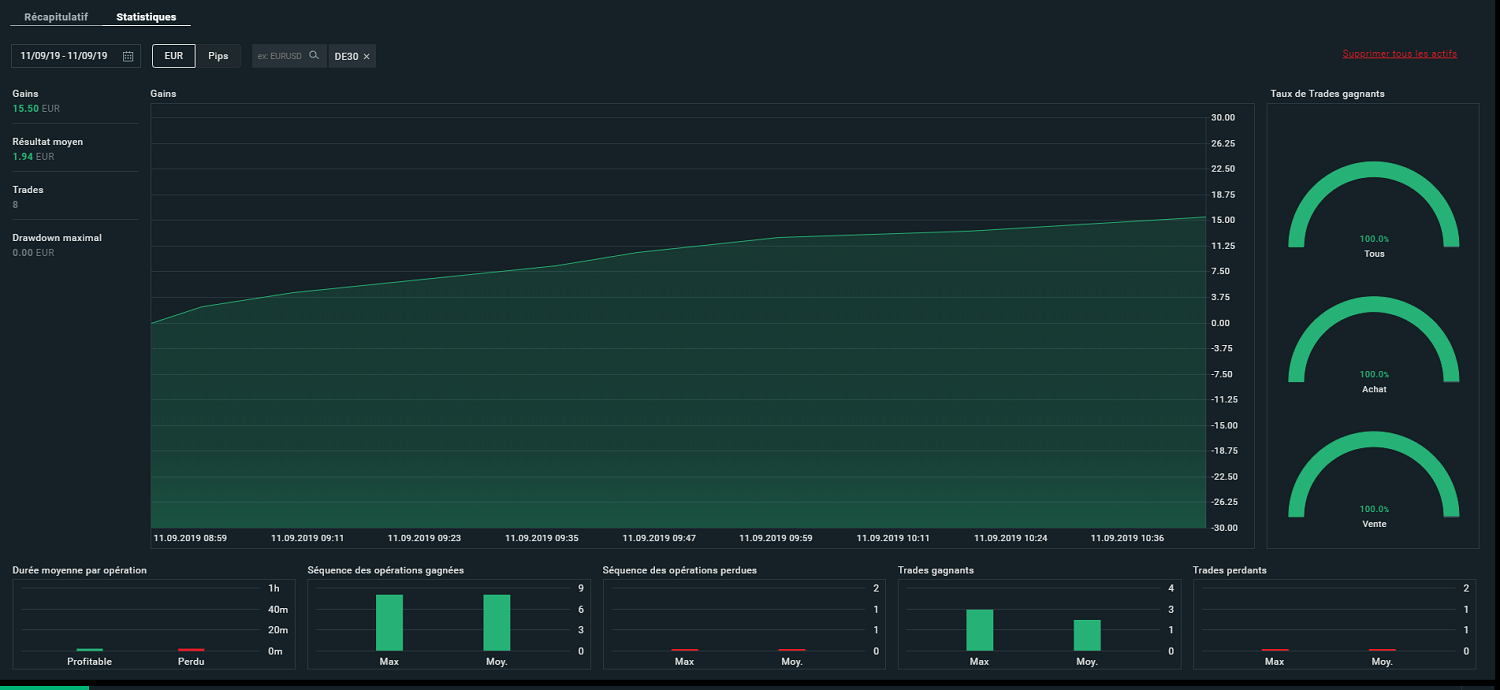Select the Statistiques tab
The height and width of the screenshot is (690, 1500).
[x=146, y=17]
